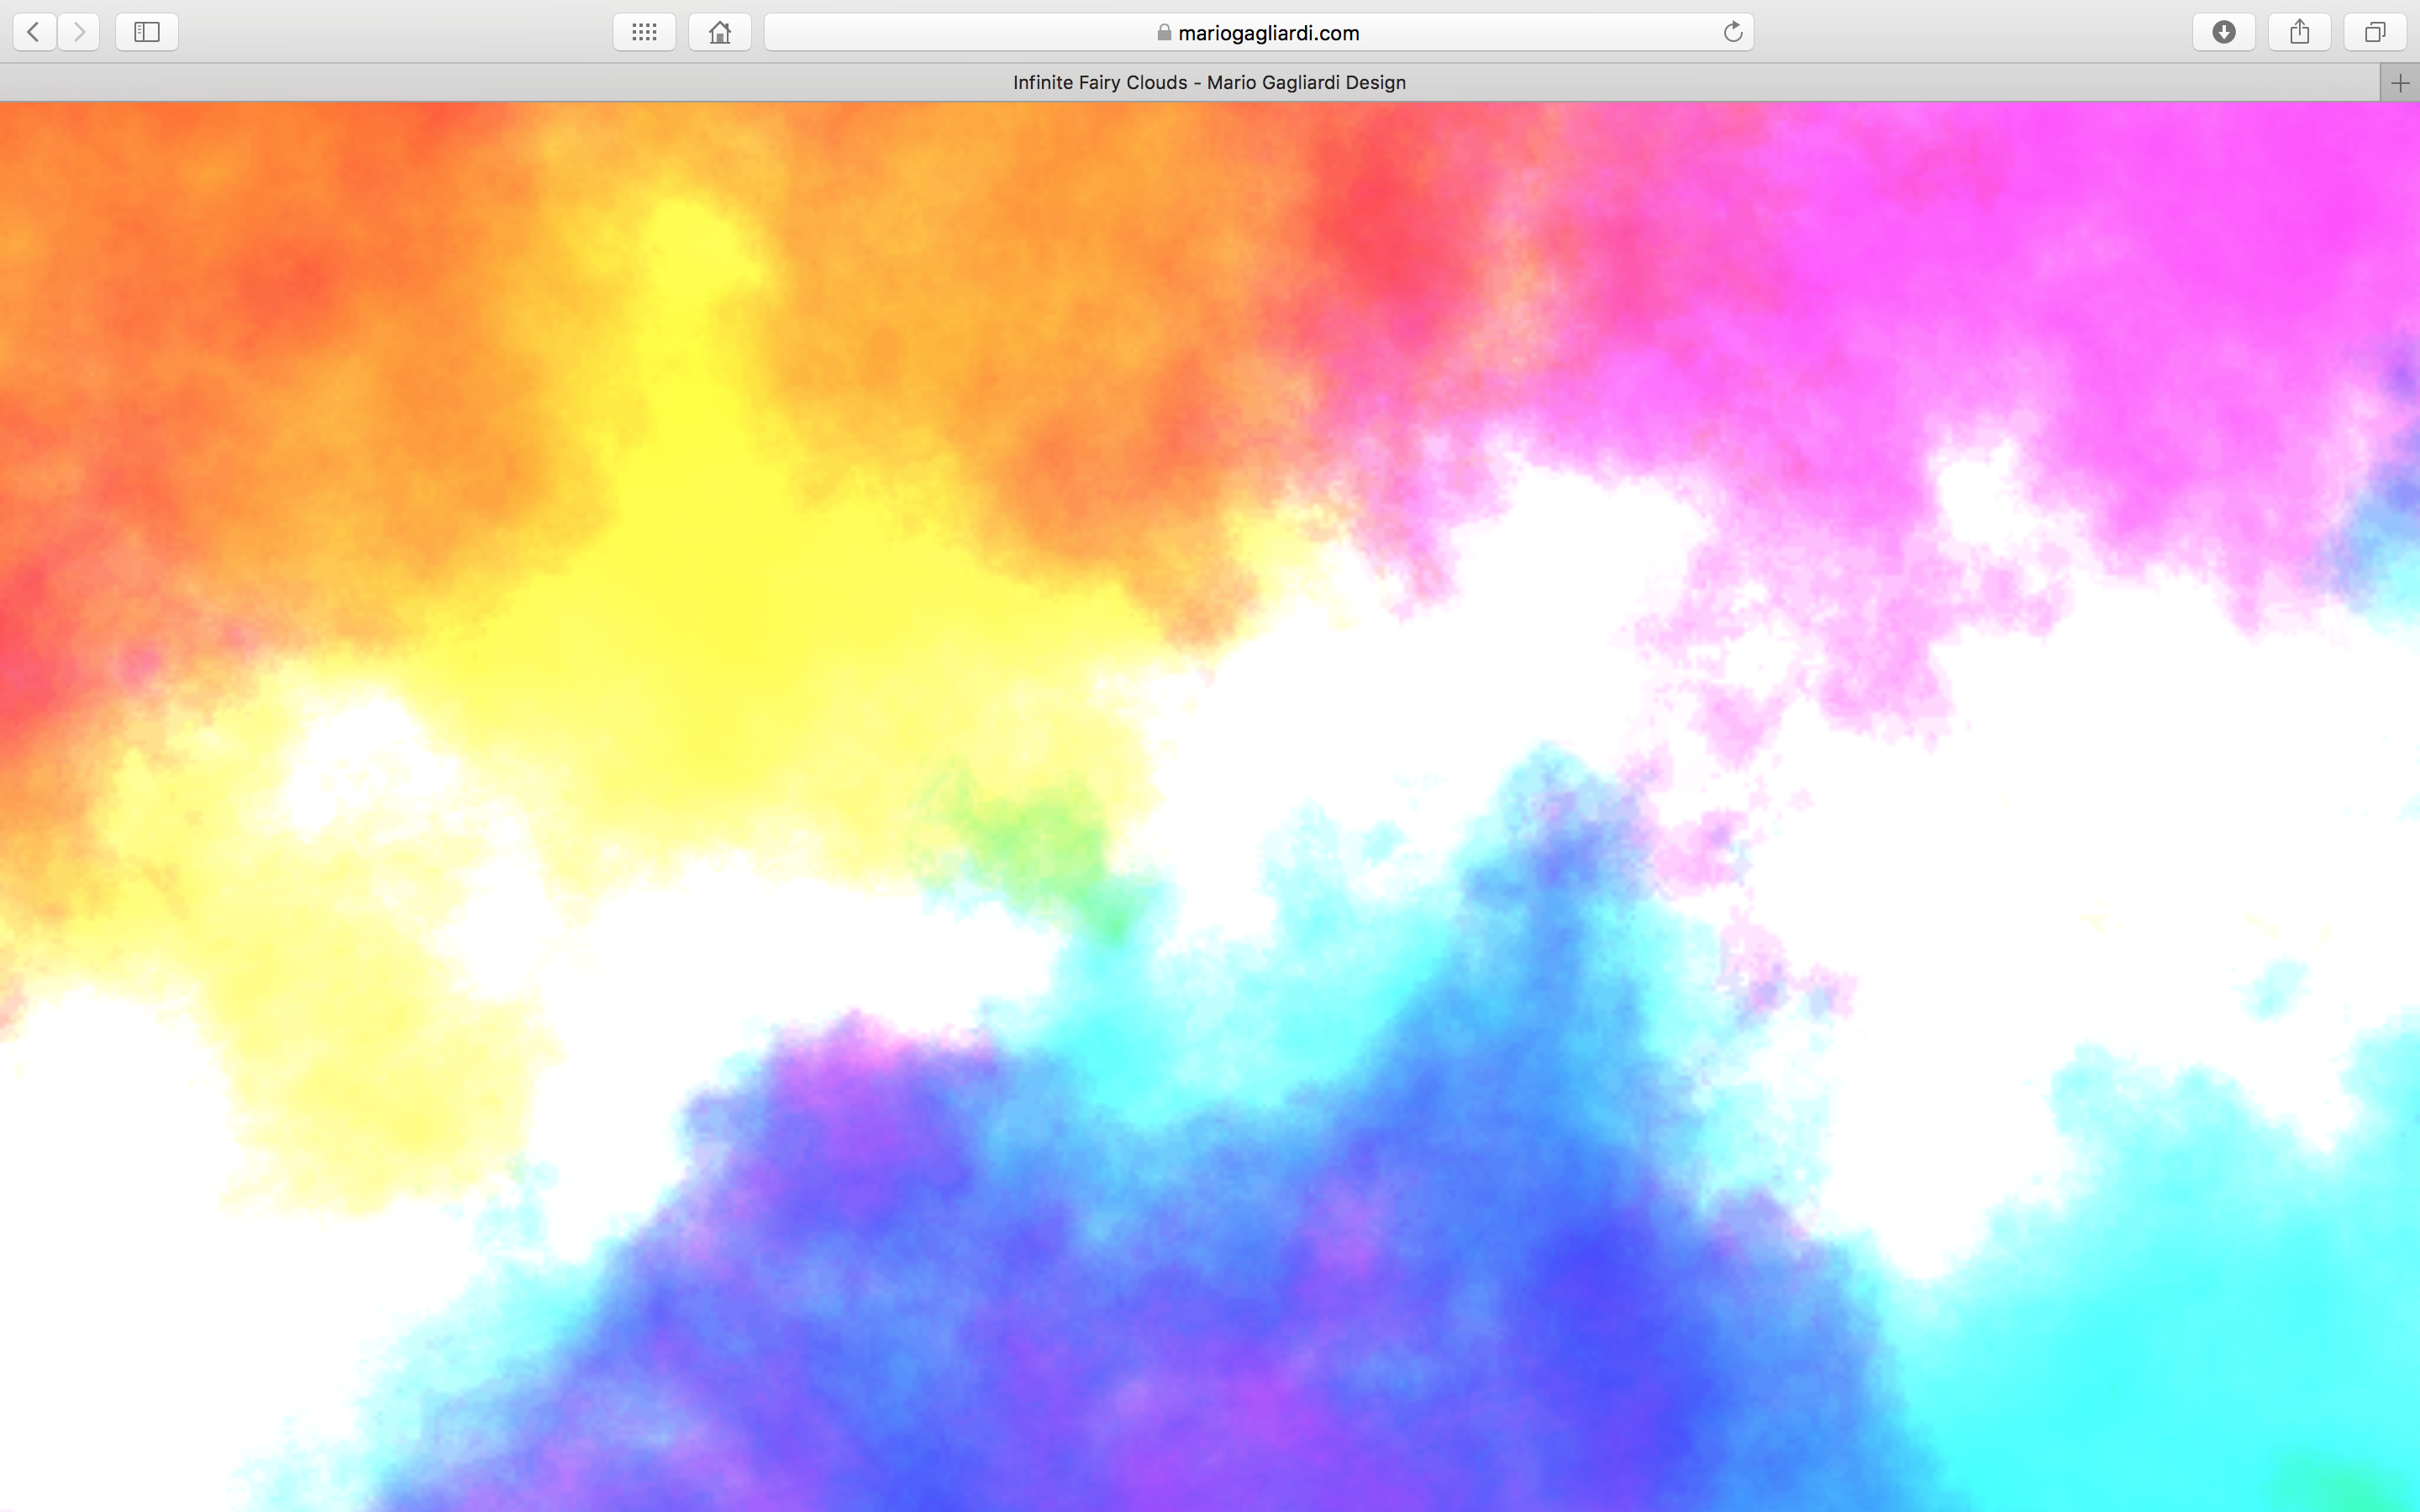Go to the home page
The height and width of the screenshot is (1512, 2420).
point(720,32)
